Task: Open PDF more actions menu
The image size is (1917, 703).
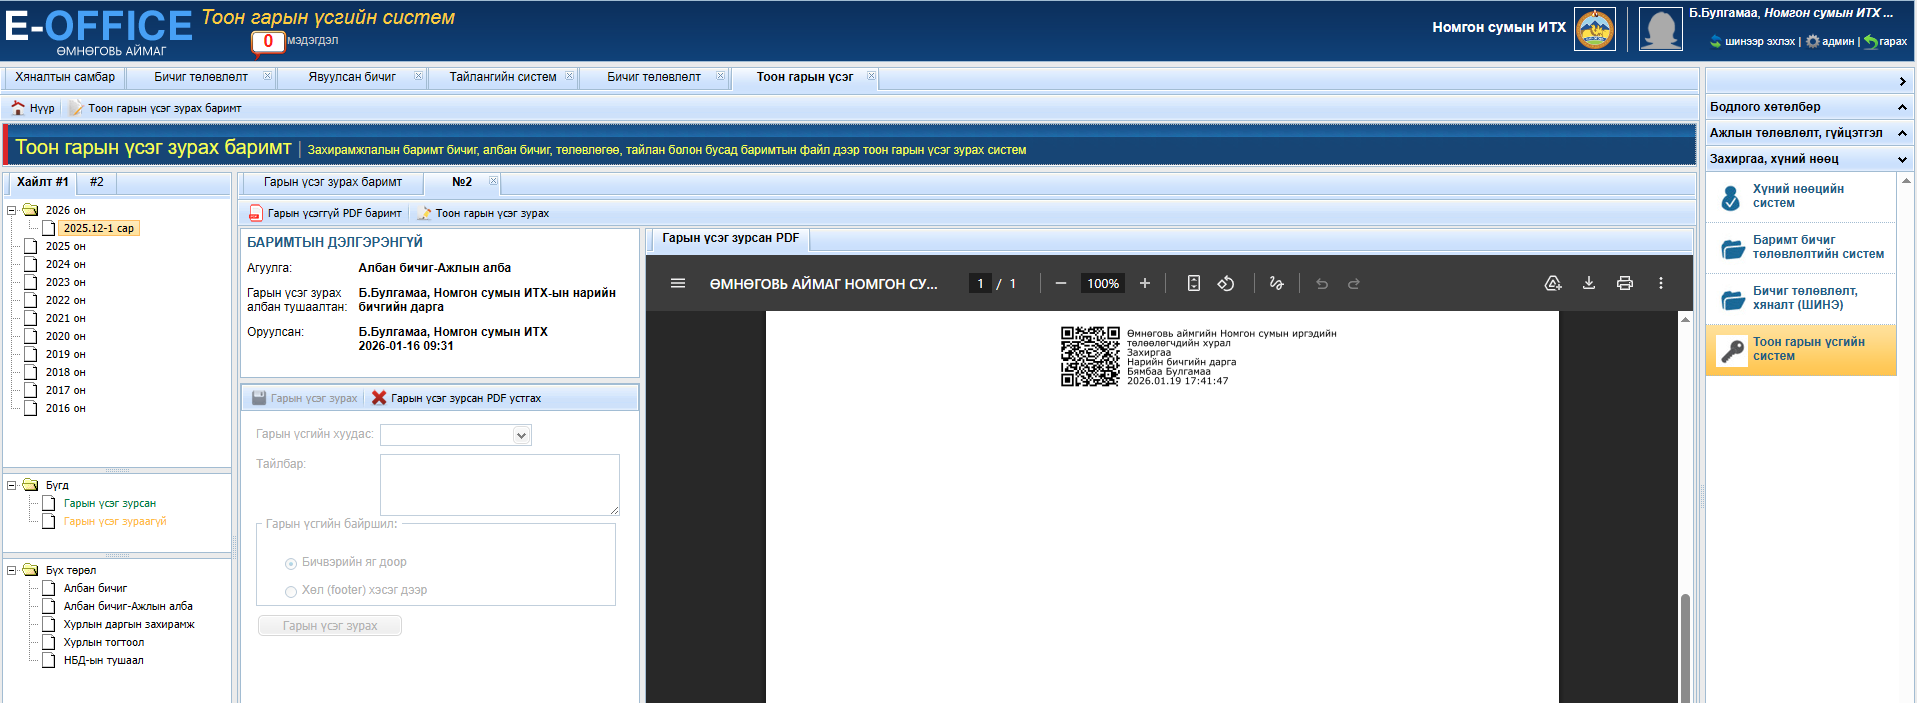Action: coord(1660,283)
